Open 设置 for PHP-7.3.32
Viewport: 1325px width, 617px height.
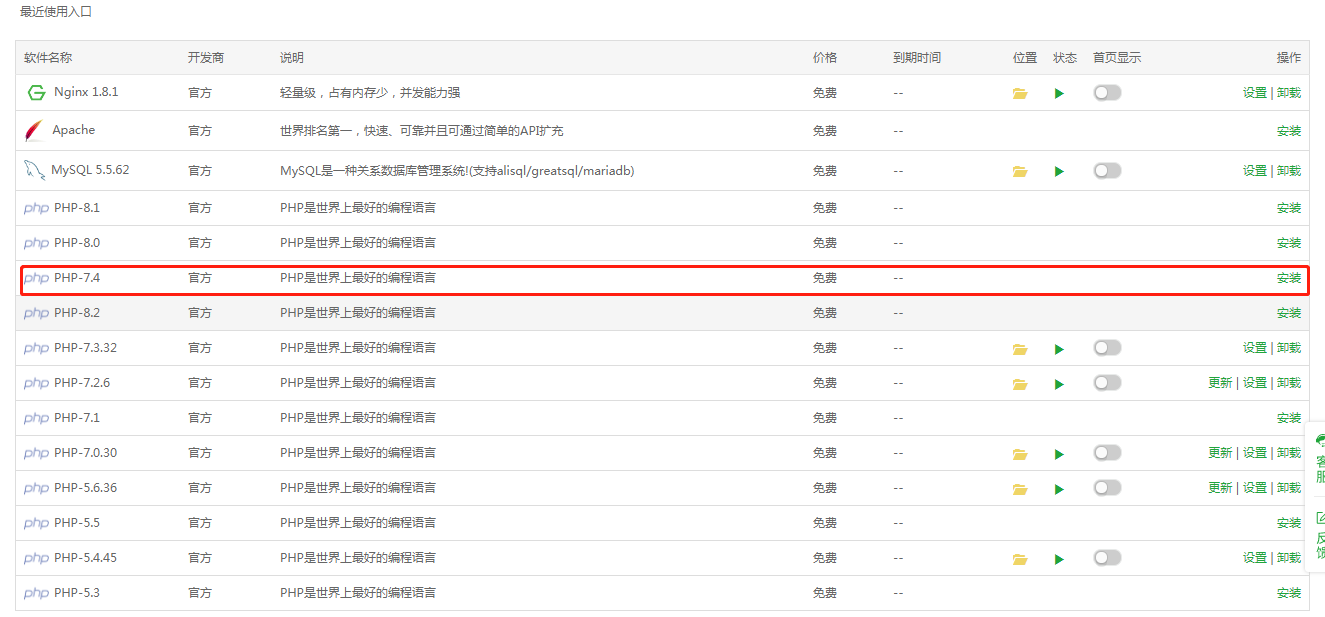[1255, 348]
